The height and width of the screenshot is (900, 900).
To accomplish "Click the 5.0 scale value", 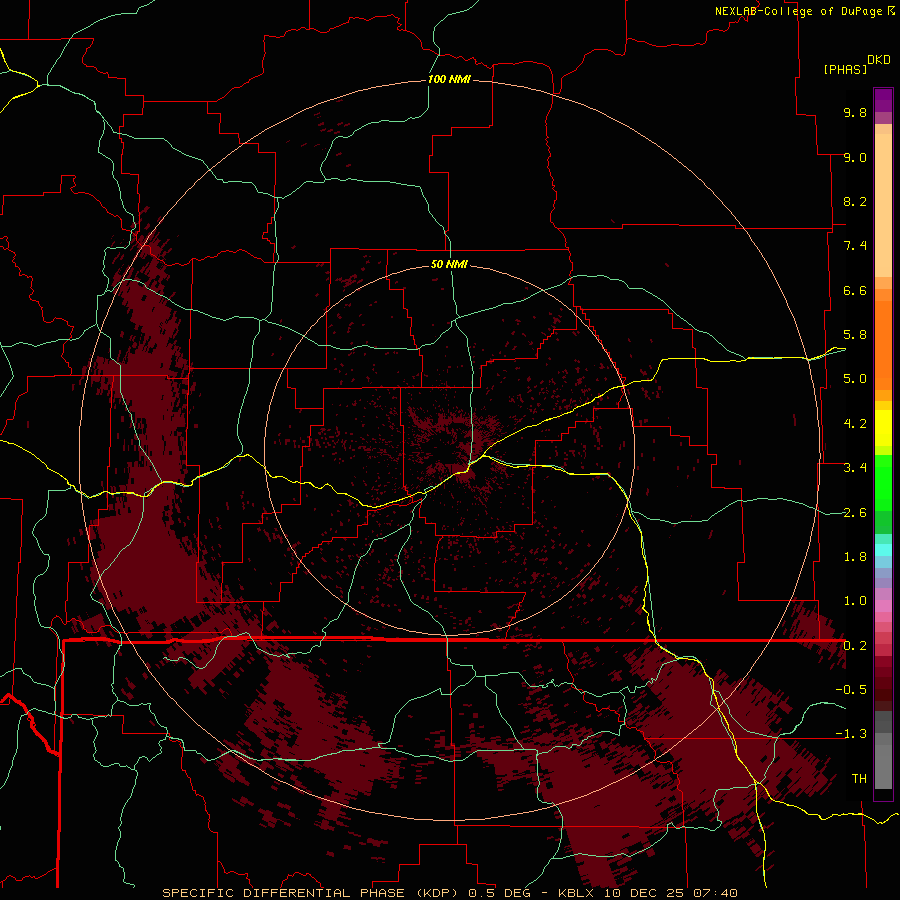I will [855, 379].
